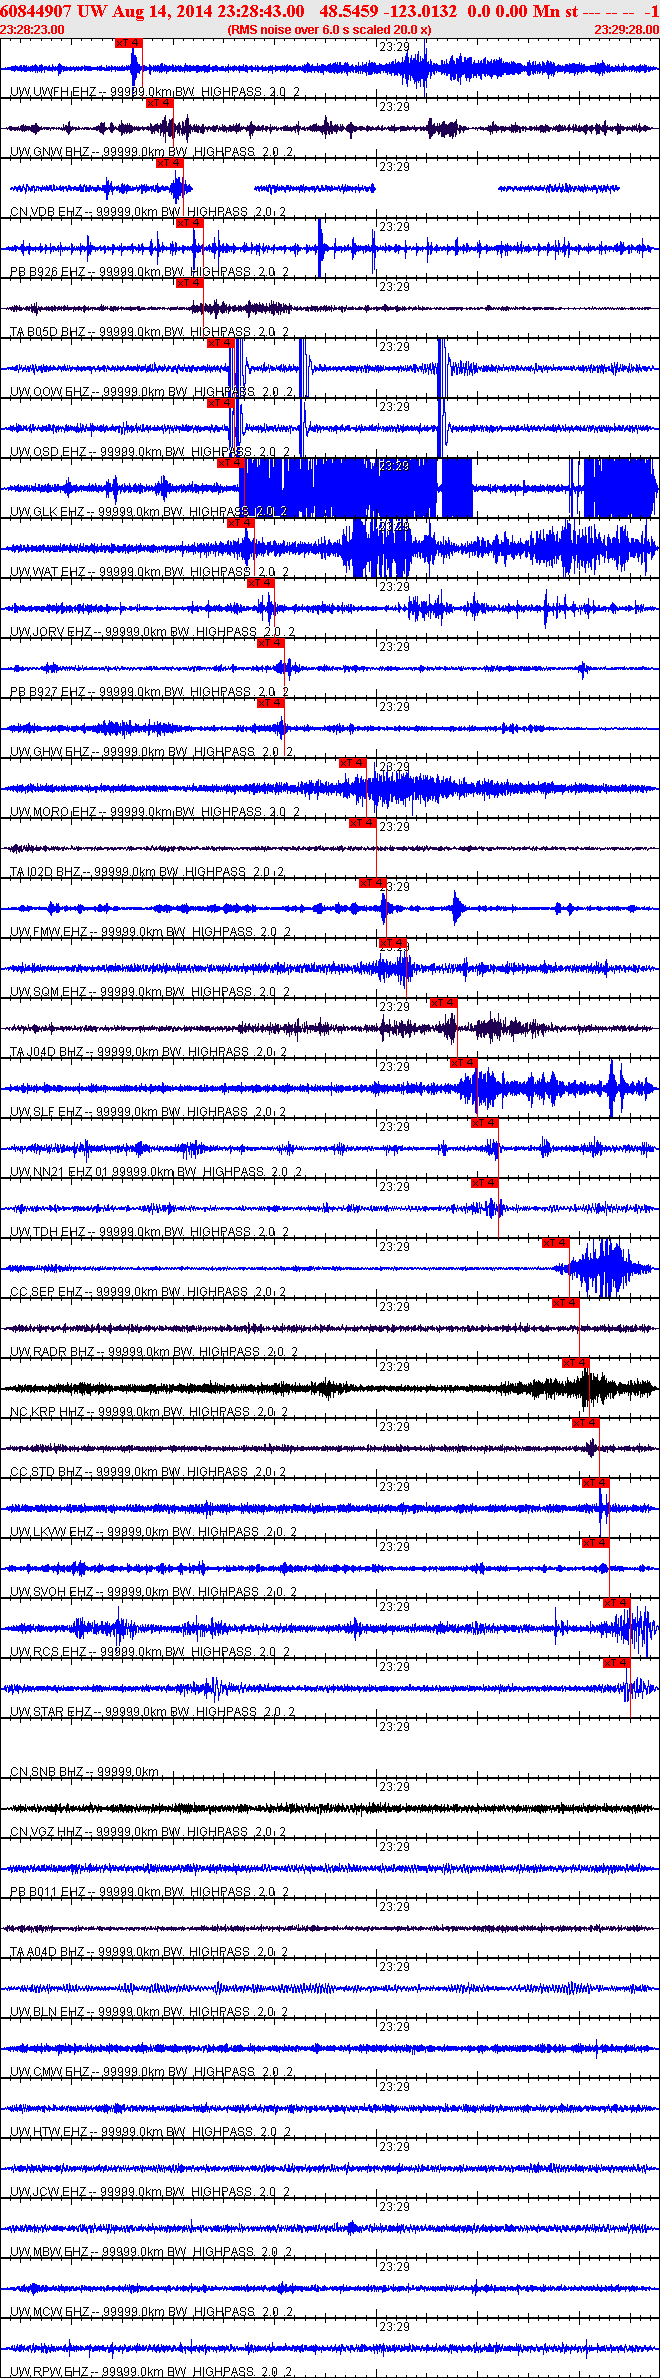
Task: Select the TA.I02D BHZ station label
Action: 45,872
